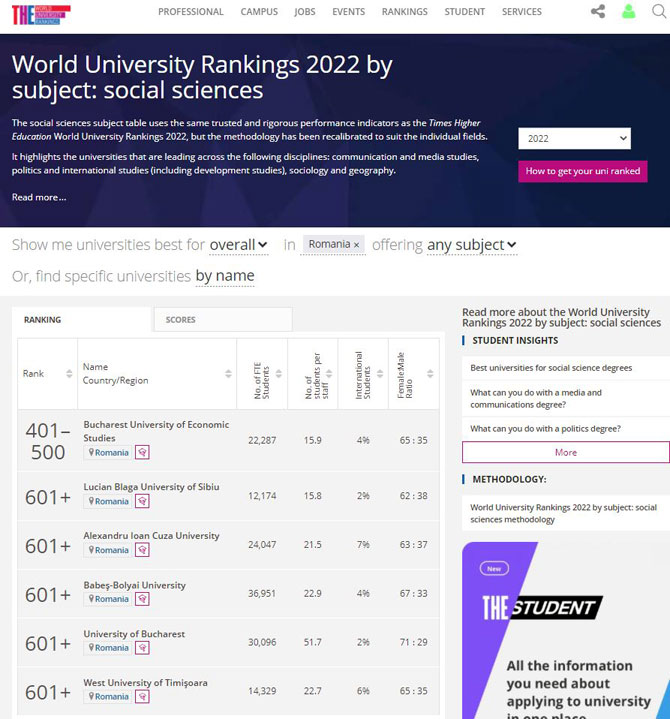Viewport: 670px width, 719px height.
Task: Click the '7%' international students value
Action: click(x=363, y=544)
